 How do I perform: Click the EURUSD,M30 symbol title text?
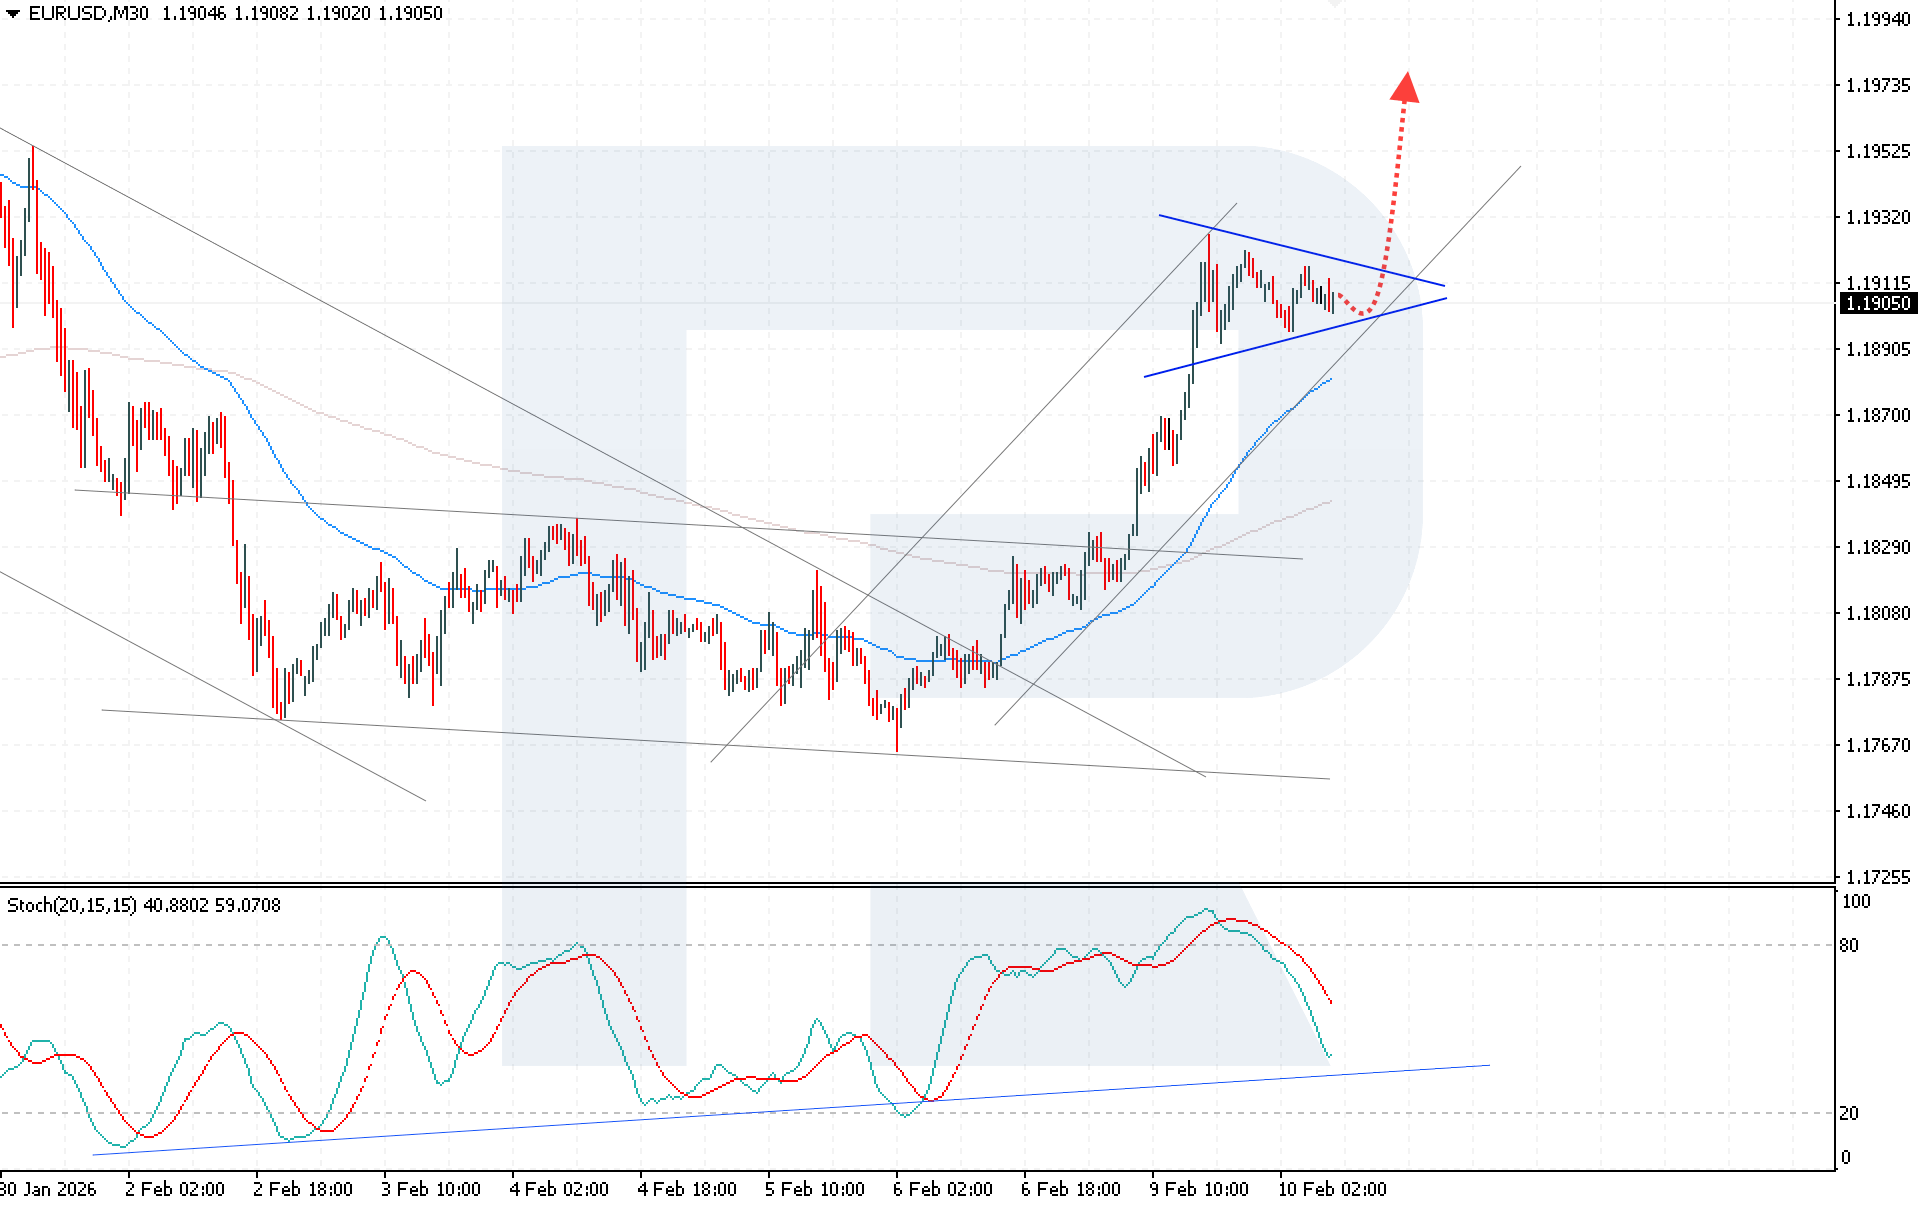click(x=89, y=14)
